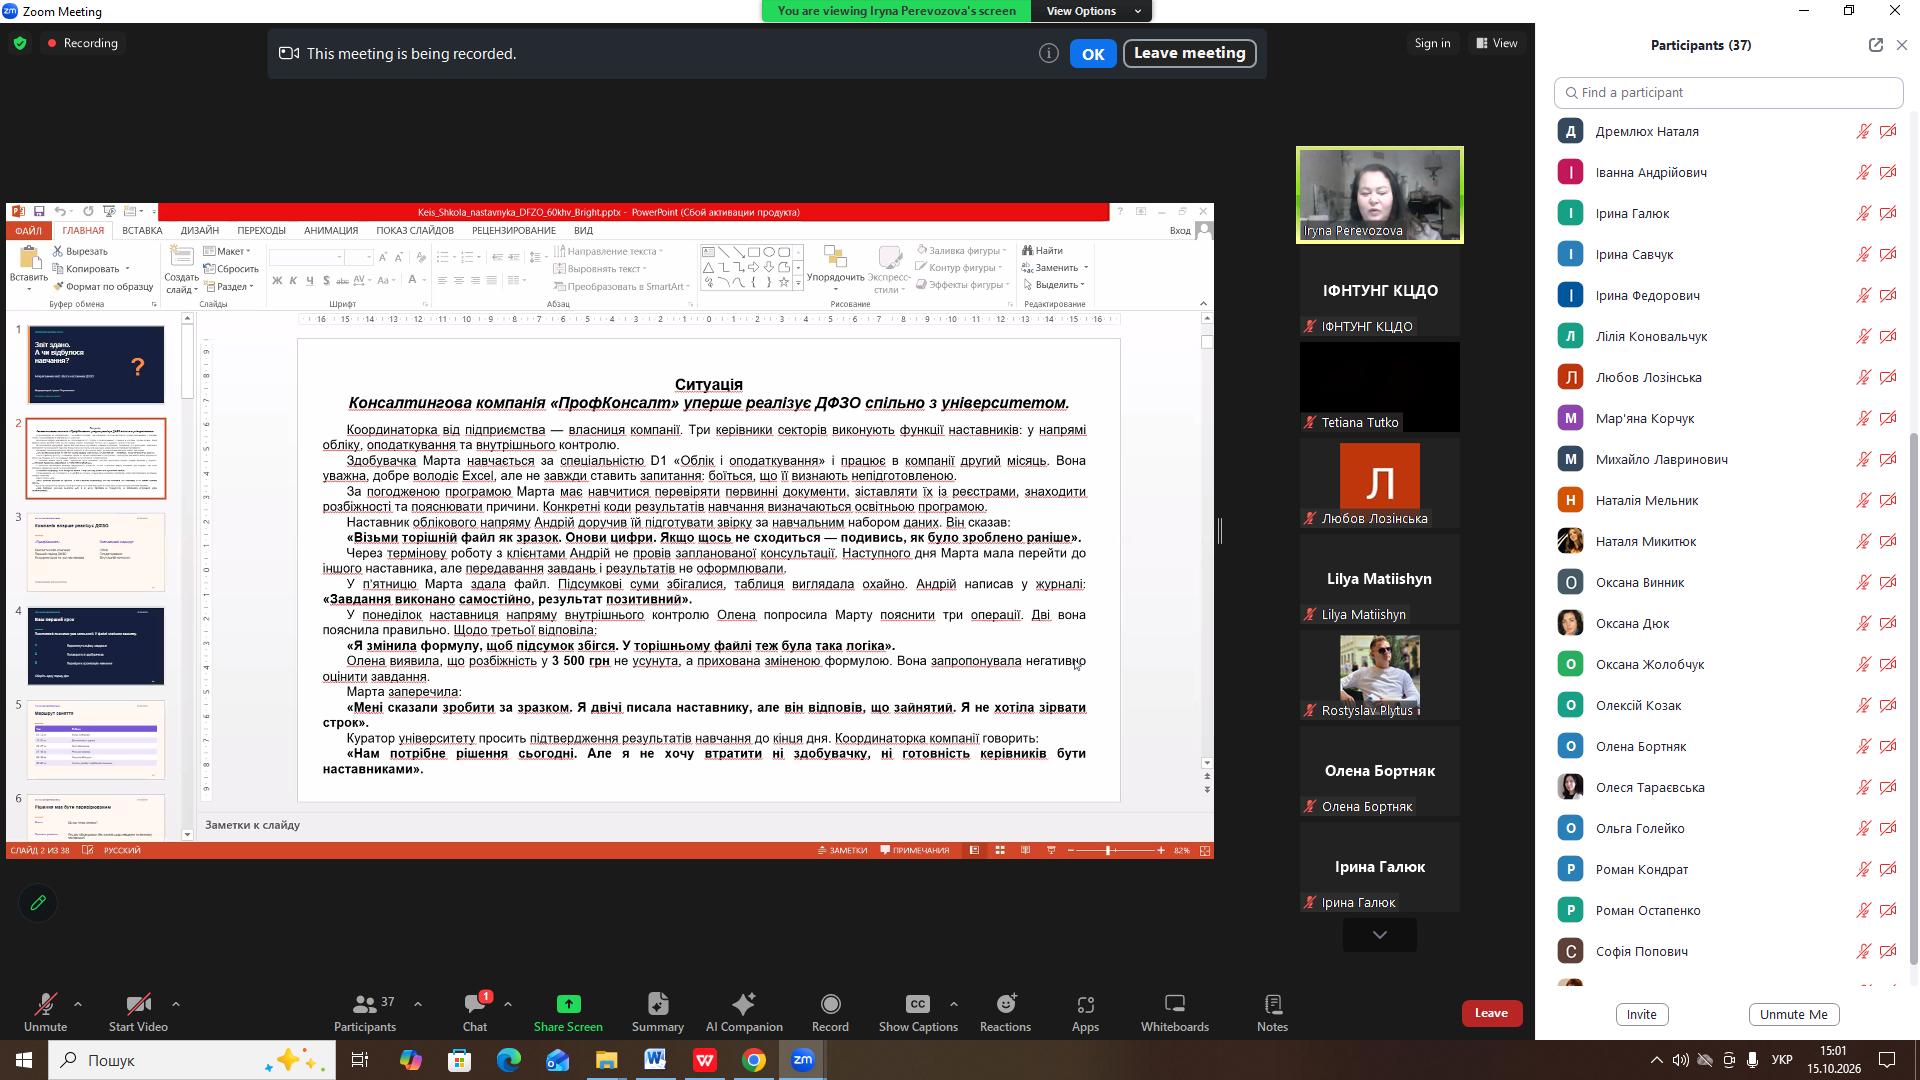Click the Record icon
1920x1080 pixels.
tap(830, 1004)
